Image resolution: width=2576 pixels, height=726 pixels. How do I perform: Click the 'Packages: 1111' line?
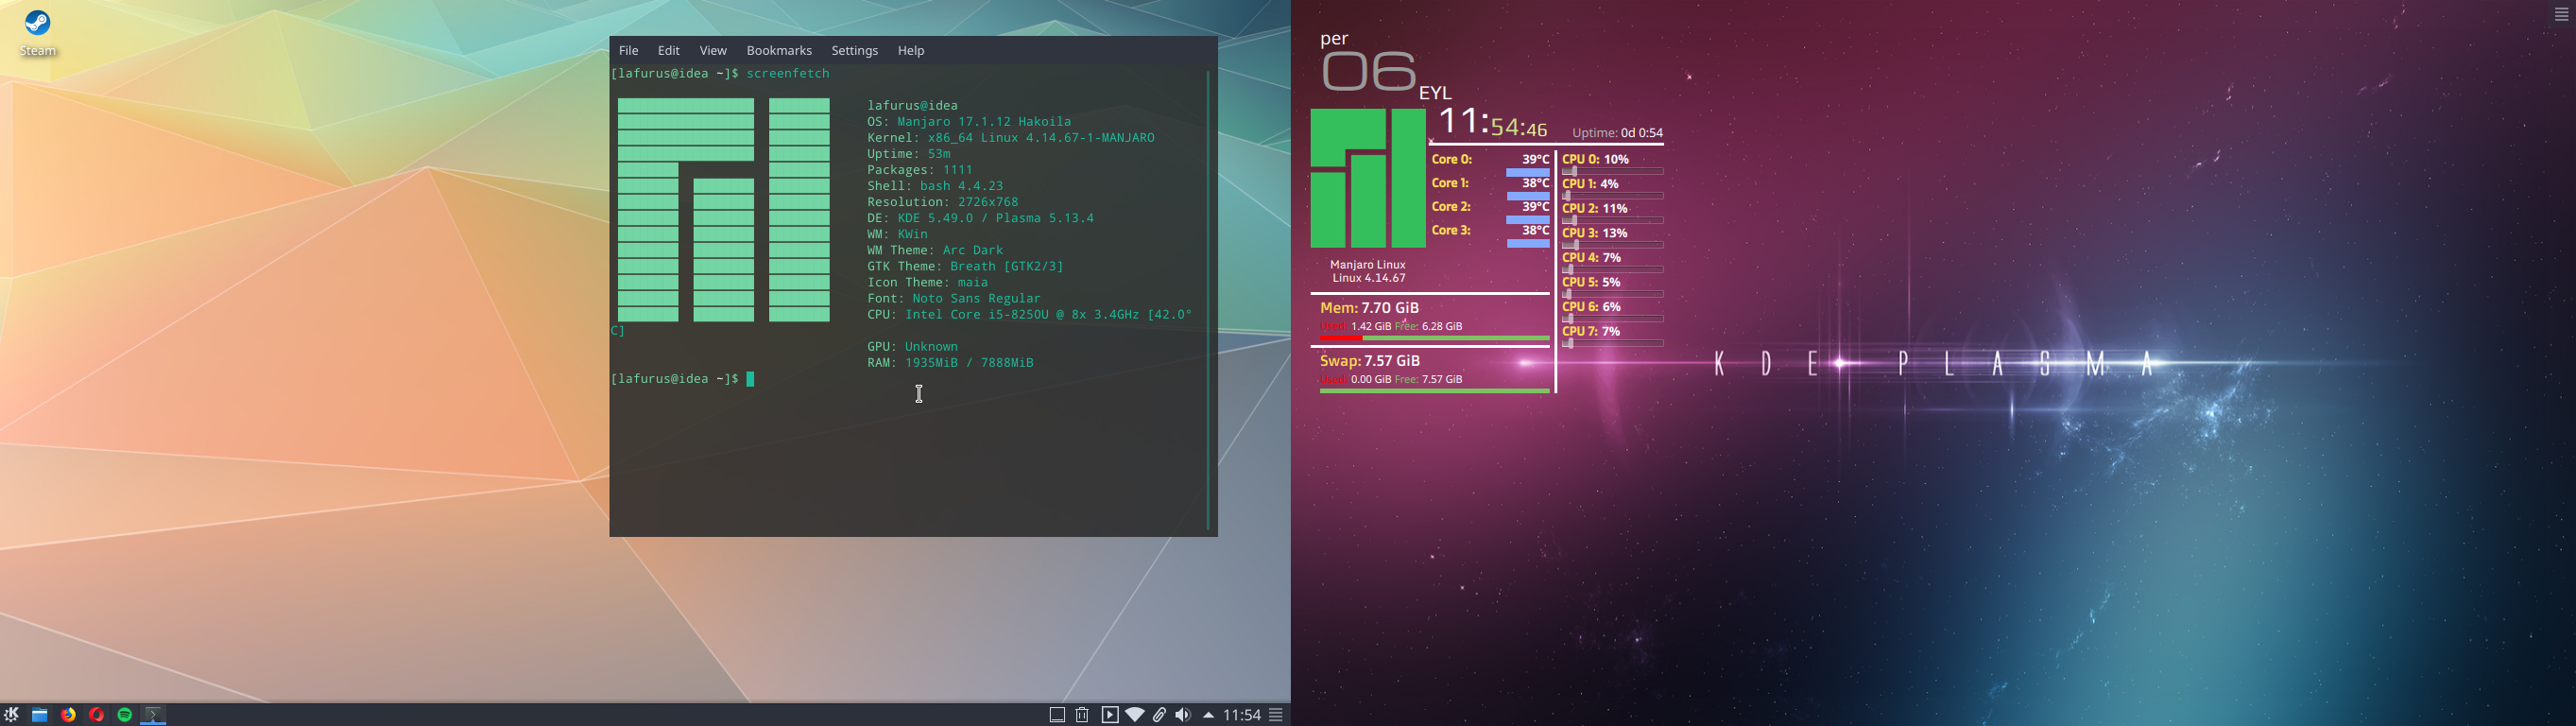pyautogui.click(x=920, y=170)
